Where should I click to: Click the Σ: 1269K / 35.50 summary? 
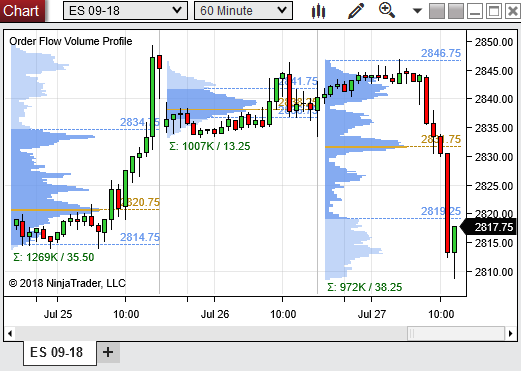(x=54, y=257)
